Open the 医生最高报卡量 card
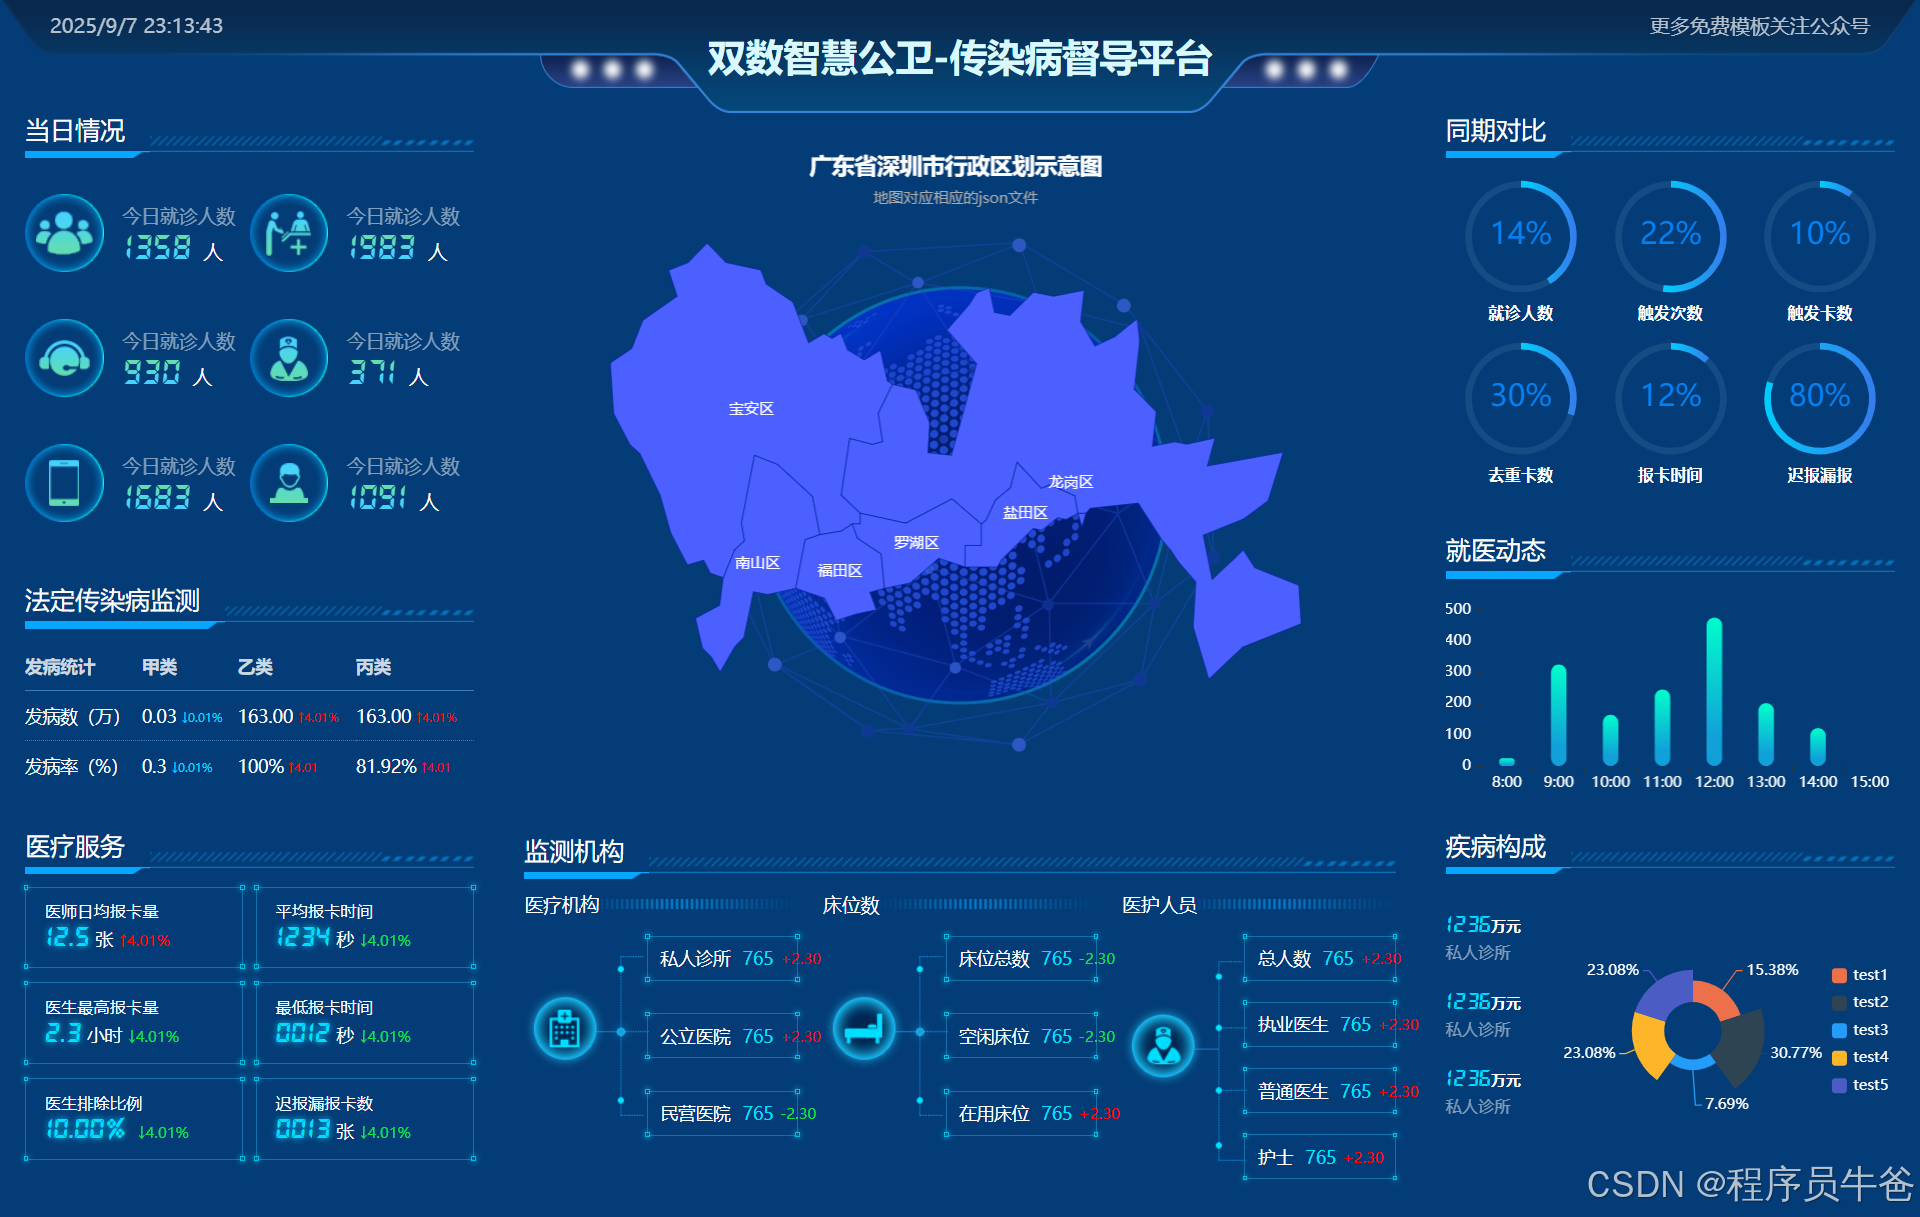Image resolution: width=1920 pixels, height=1217 pixels. click(x=134, y=1023)
